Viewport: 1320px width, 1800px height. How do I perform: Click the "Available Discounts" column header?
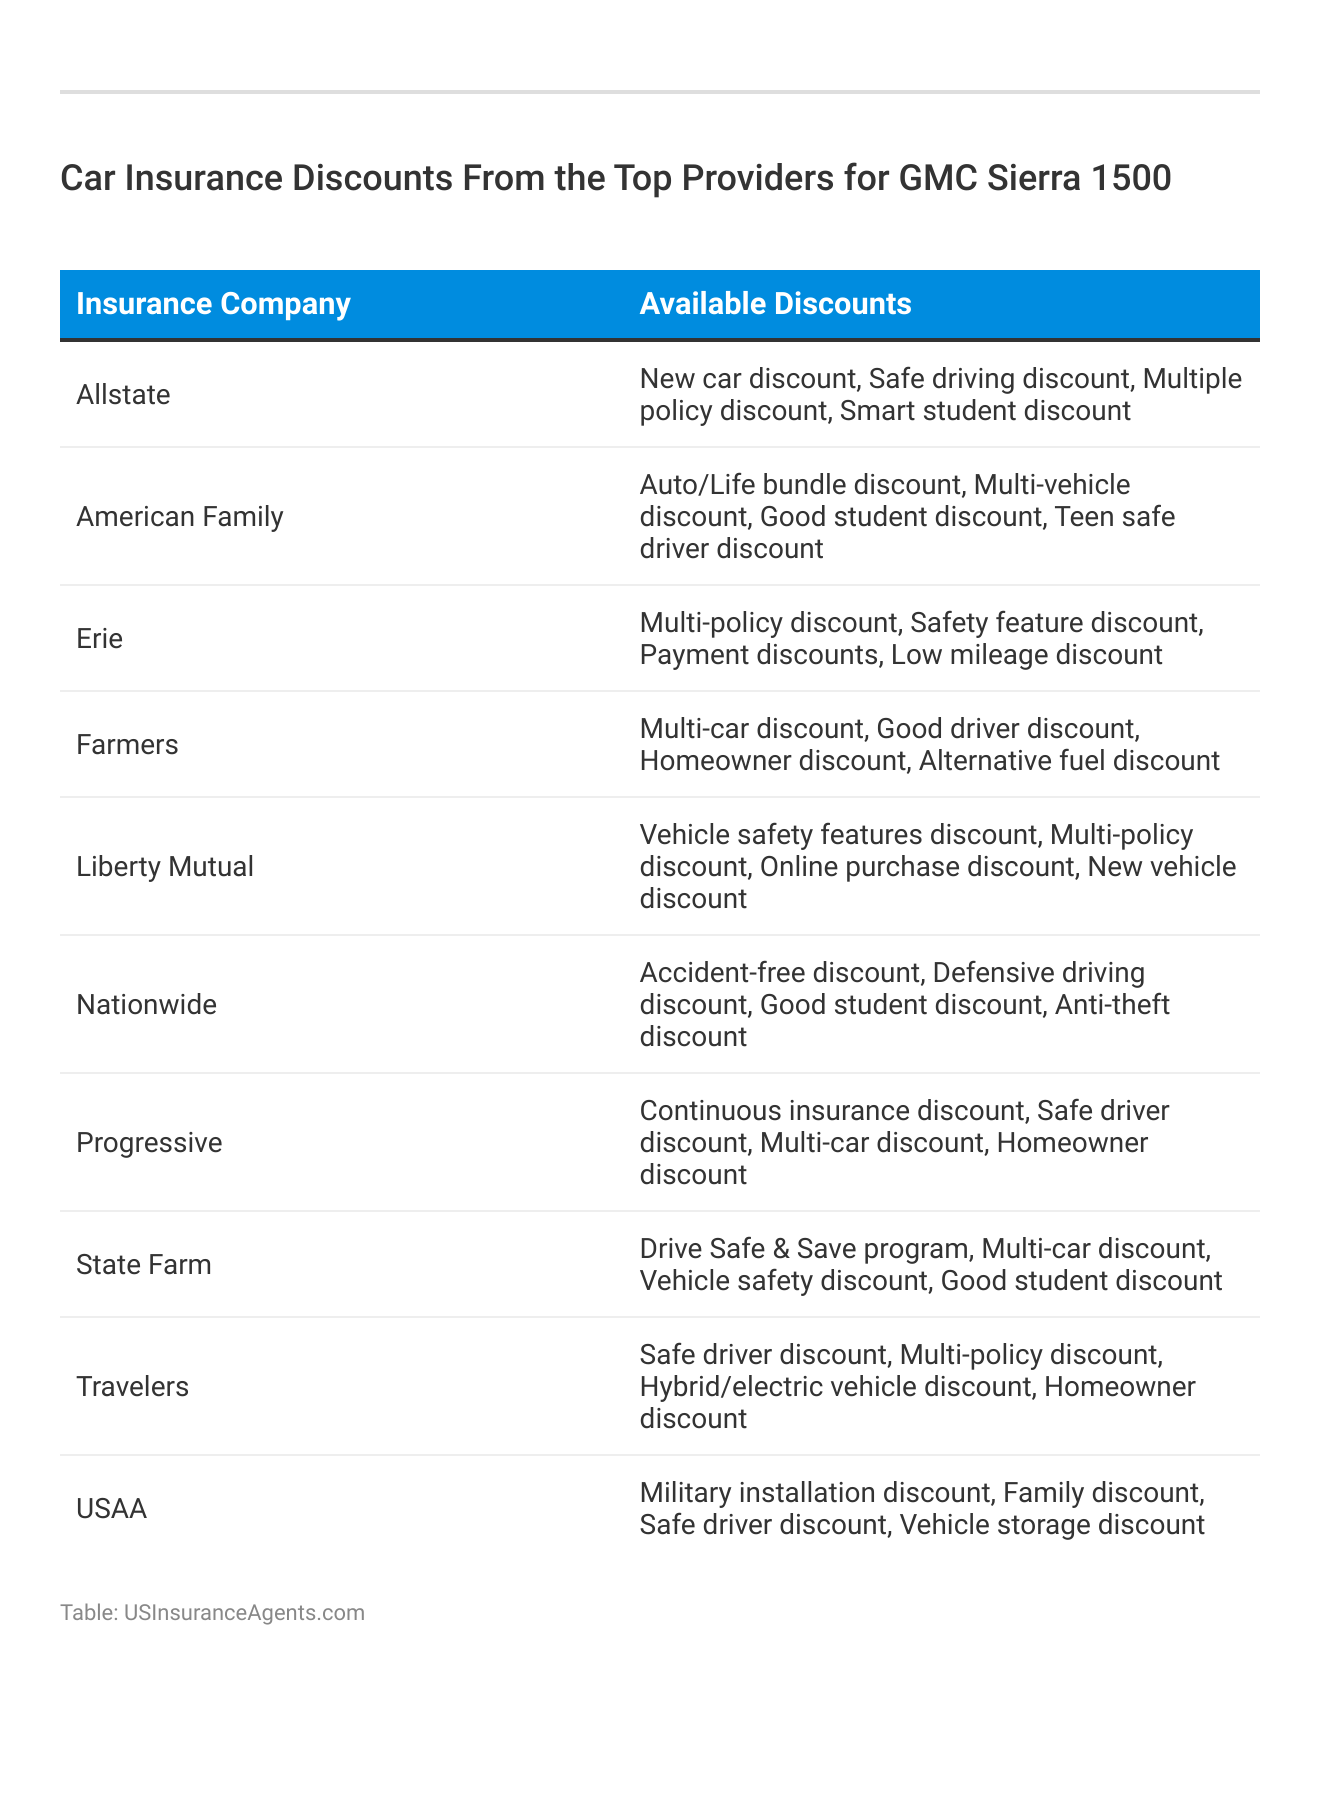775,304
